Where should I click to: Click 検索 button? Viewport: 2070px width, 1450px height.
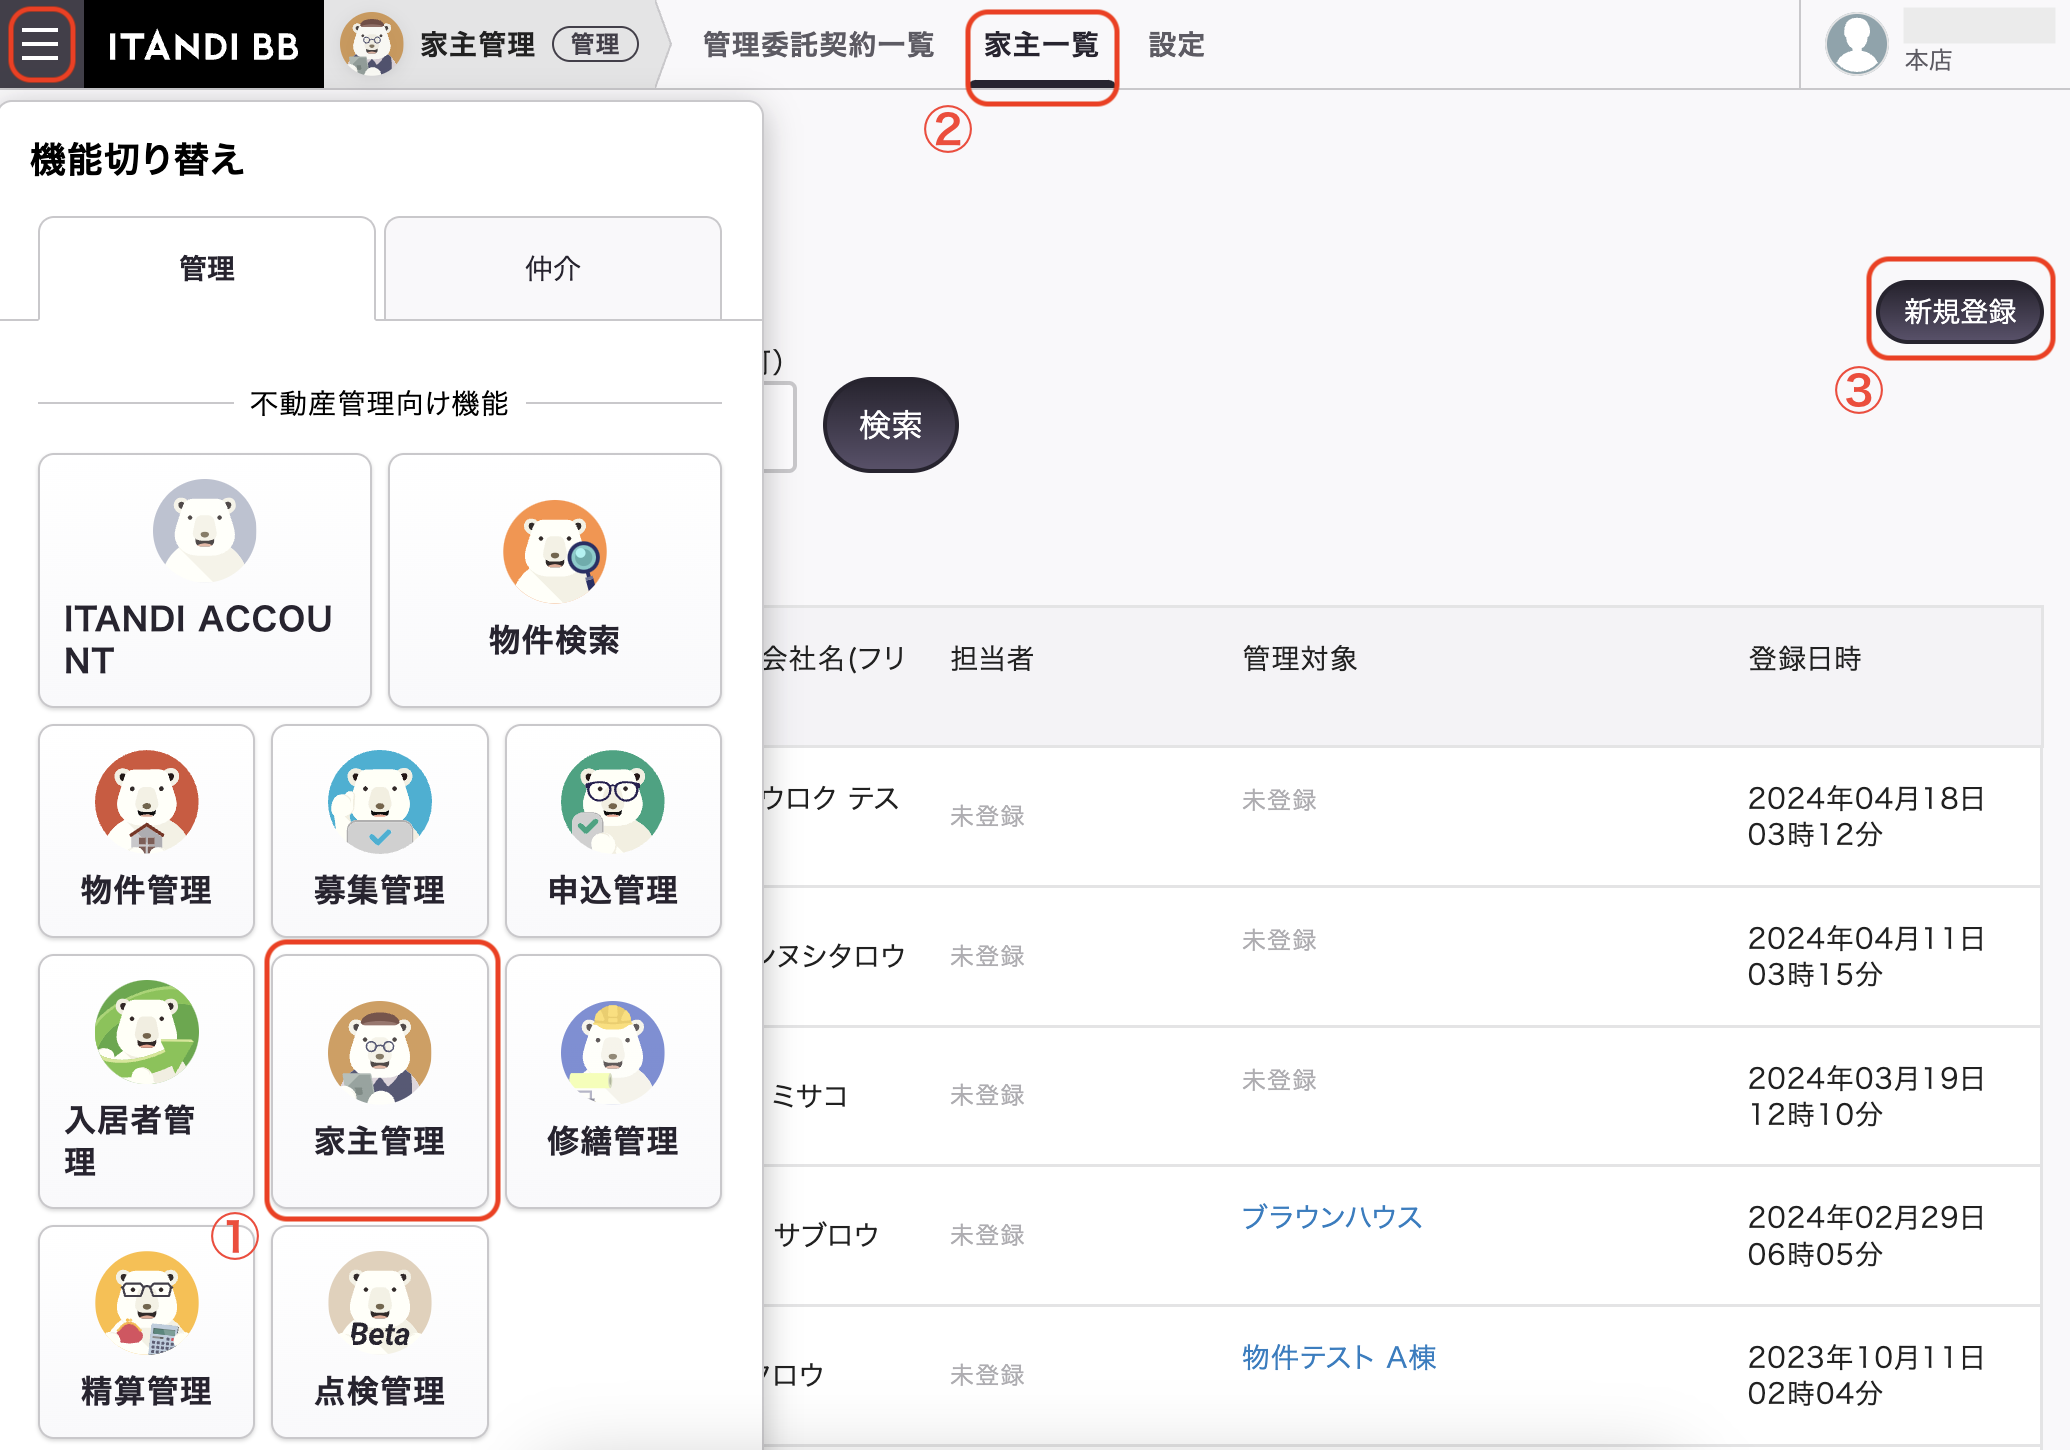(x=890, y=425)
